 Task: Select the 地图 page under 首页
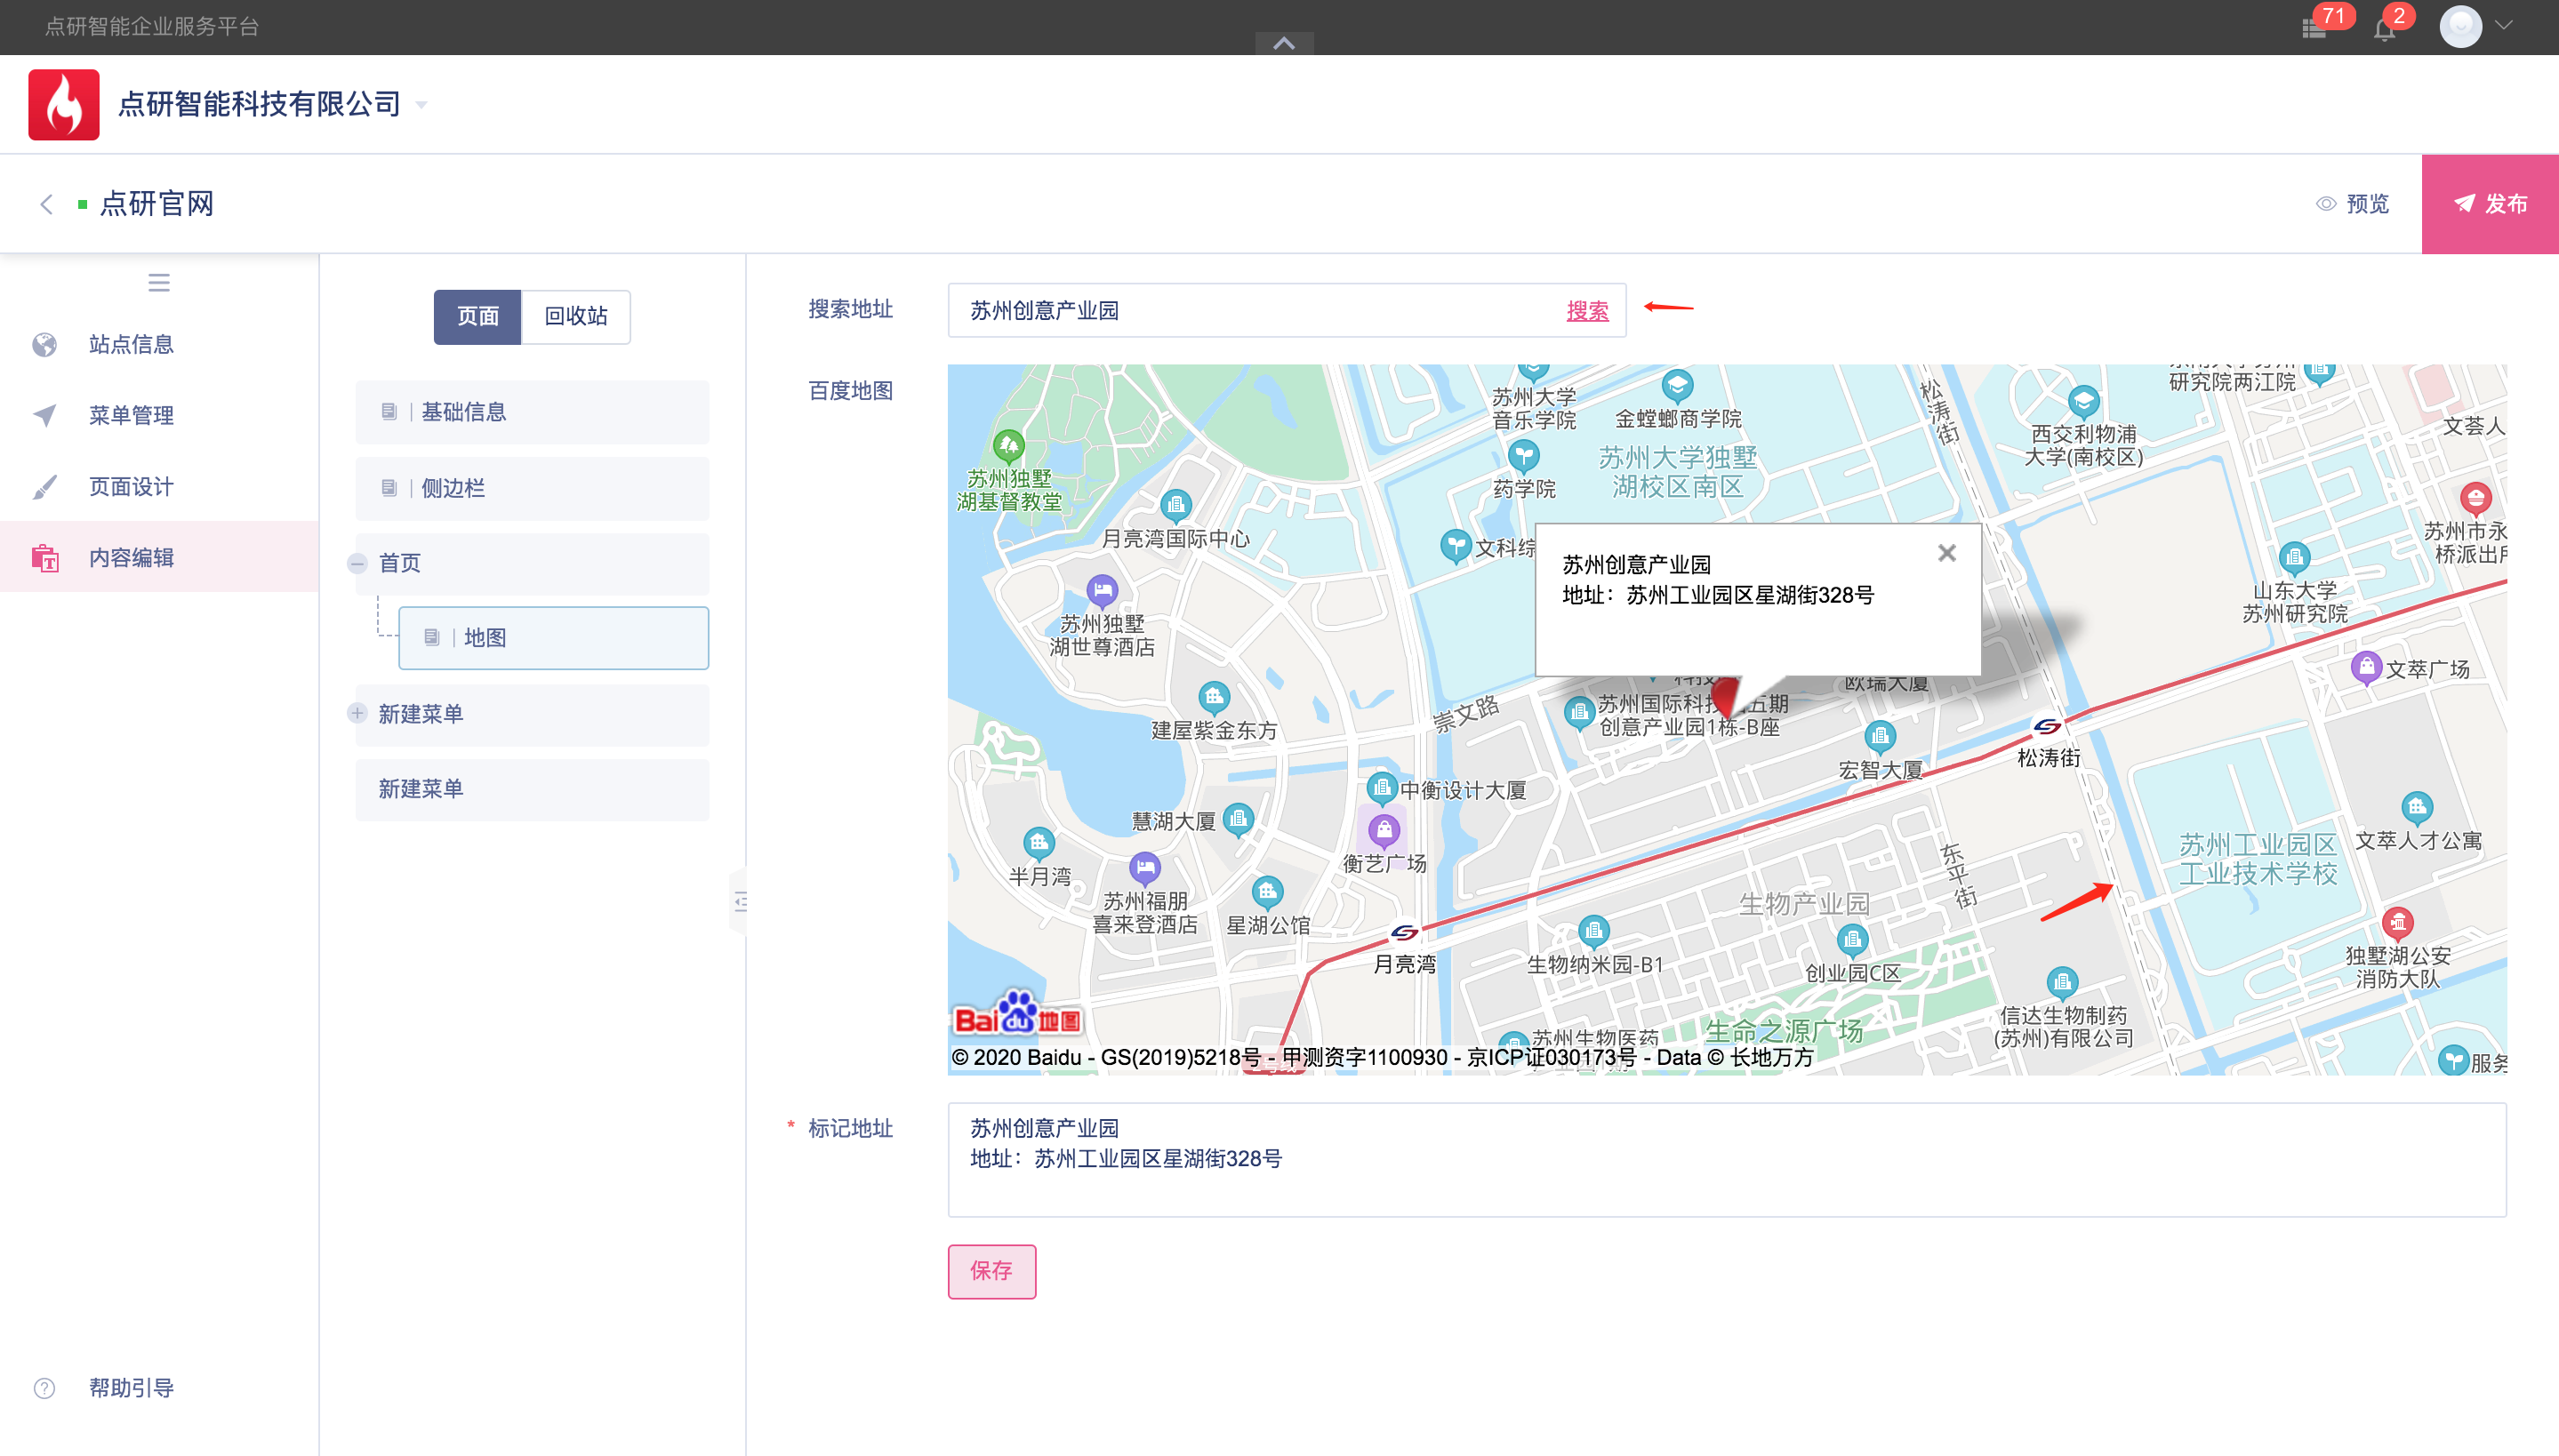click(x=553, y=638)
